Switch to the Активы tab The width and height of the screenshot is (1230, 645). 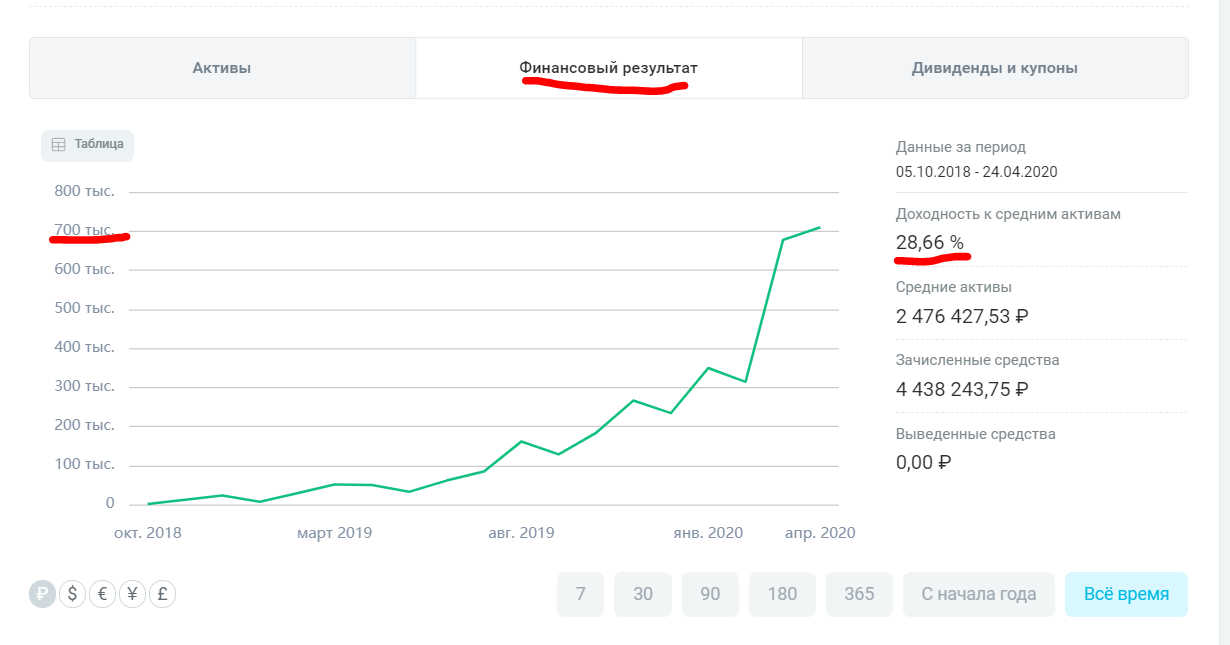(222, 68)
